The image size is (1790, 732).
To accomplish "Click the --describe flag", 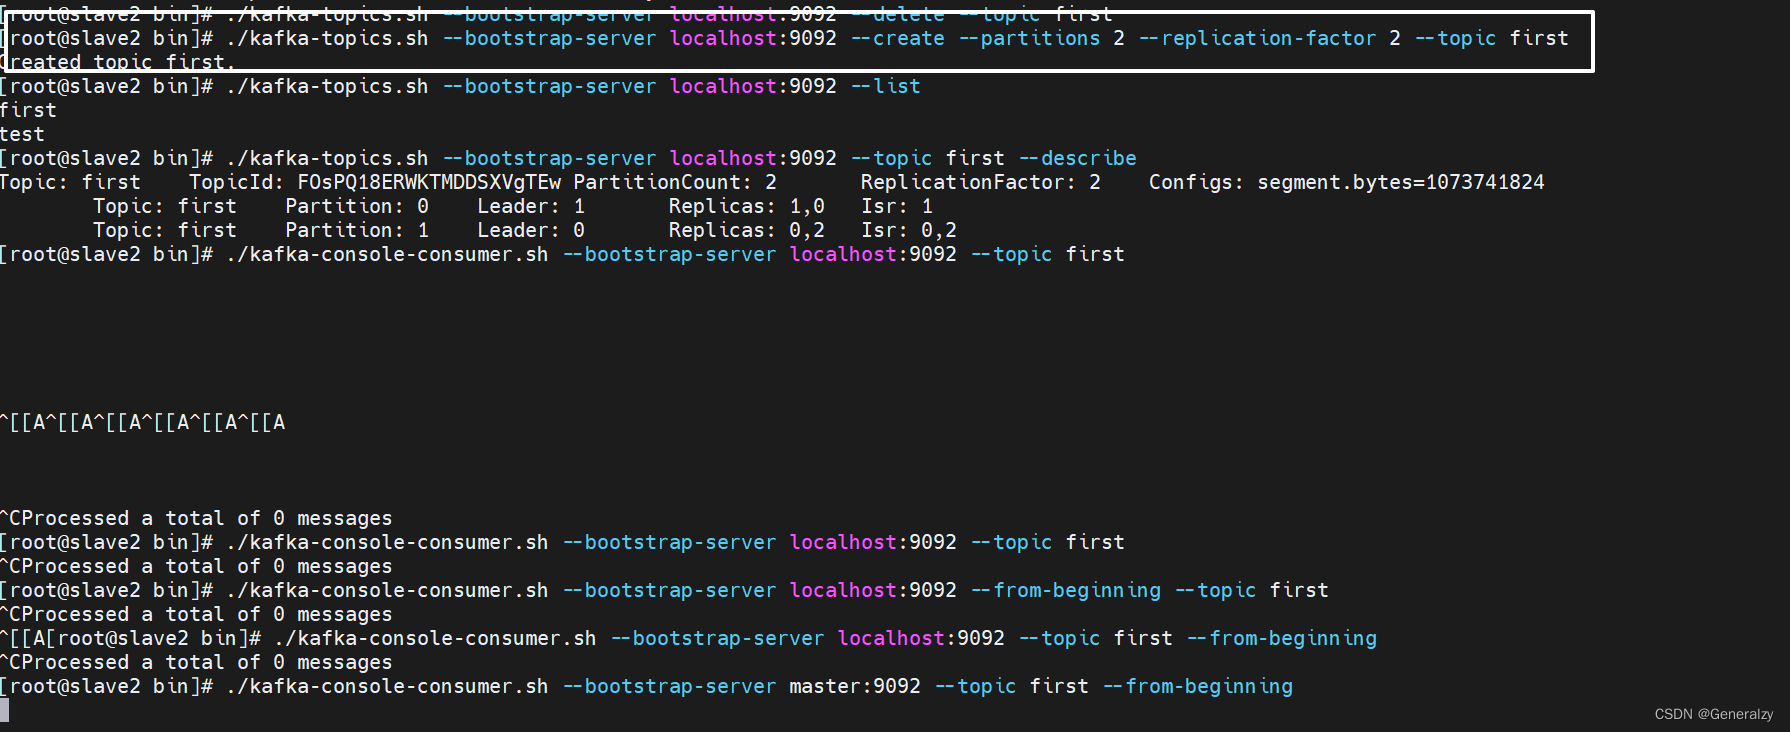I will (1077, 159).
